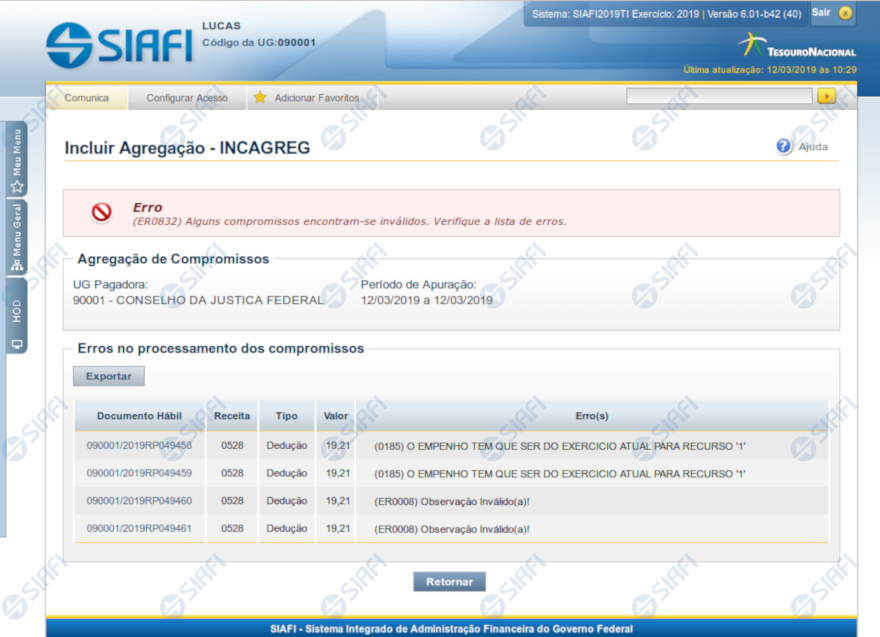This screenshot has height=637, width=880.
Task: Open the Meu Menu side tab
Action: coord(17,160)
